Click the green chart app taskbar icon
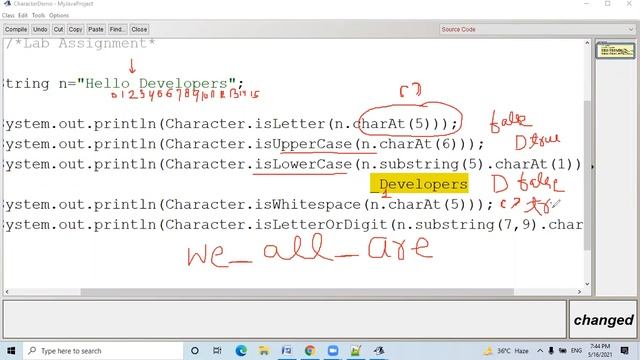The width and height of the screenshot is (640, 360). tap(356, 351)
